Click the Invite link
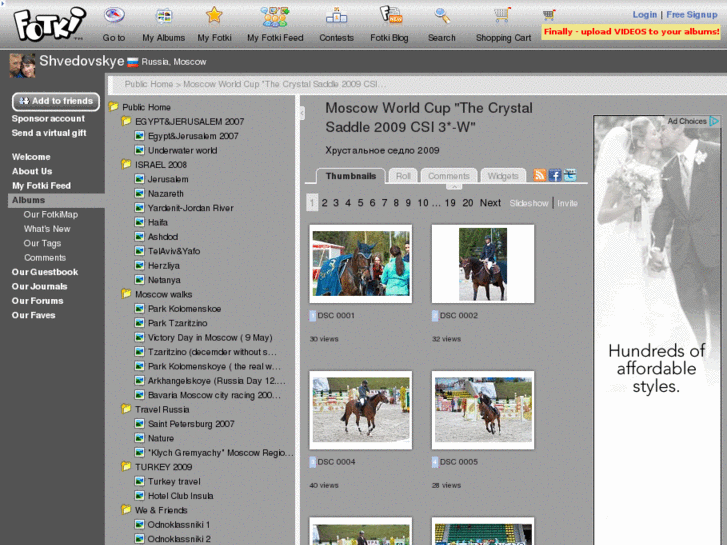The height and width of the screenshot is (545, 727). (567, 203)
